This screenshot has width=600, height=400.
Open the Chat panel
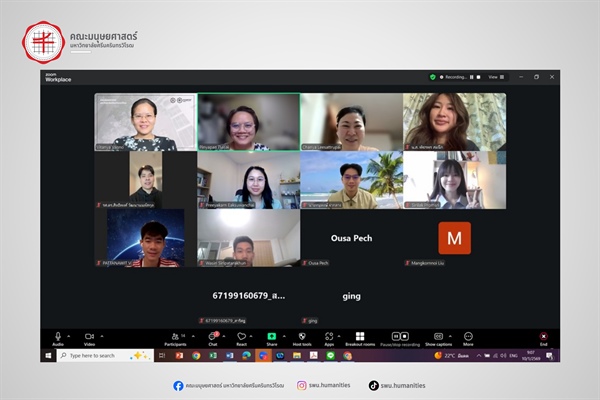click(212, 337)
